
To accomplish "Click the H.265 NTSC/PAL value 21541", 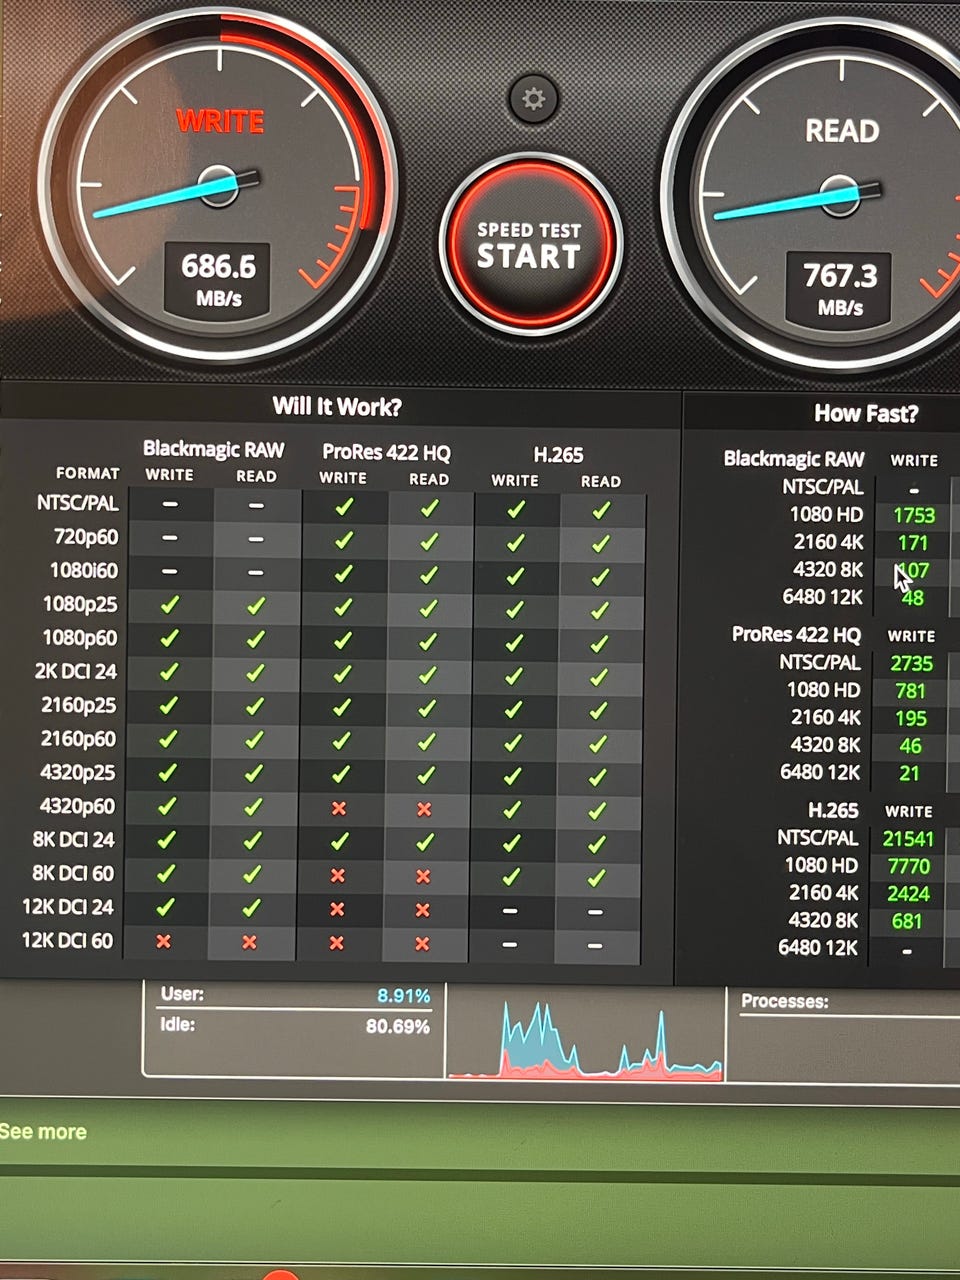I will (908, 839).
